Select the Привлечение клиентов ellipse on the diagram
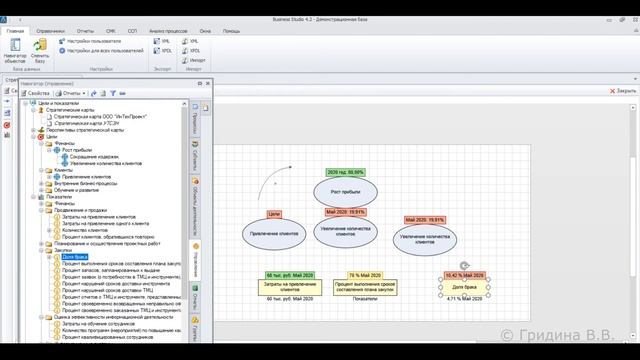Screen dimensions: 640x360 coord(274,234)
